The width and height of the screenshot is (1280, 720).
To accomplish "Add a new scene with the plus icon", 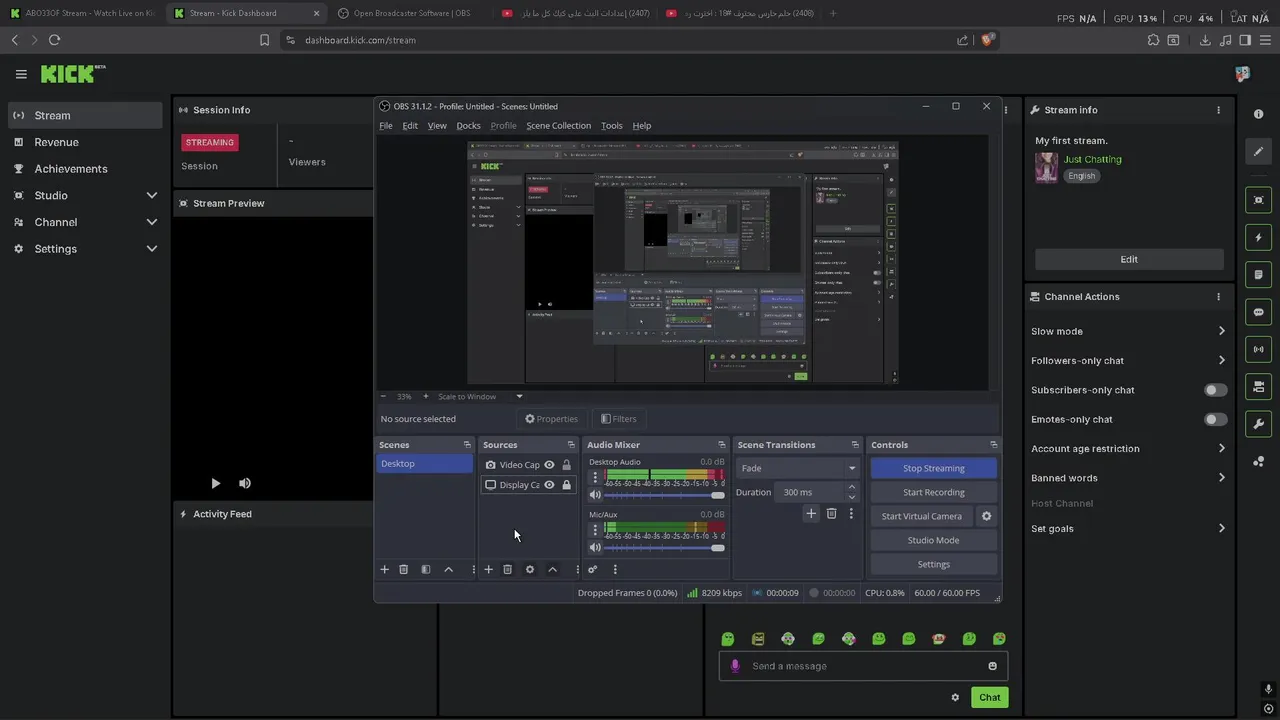I will [x=384, y=569].
